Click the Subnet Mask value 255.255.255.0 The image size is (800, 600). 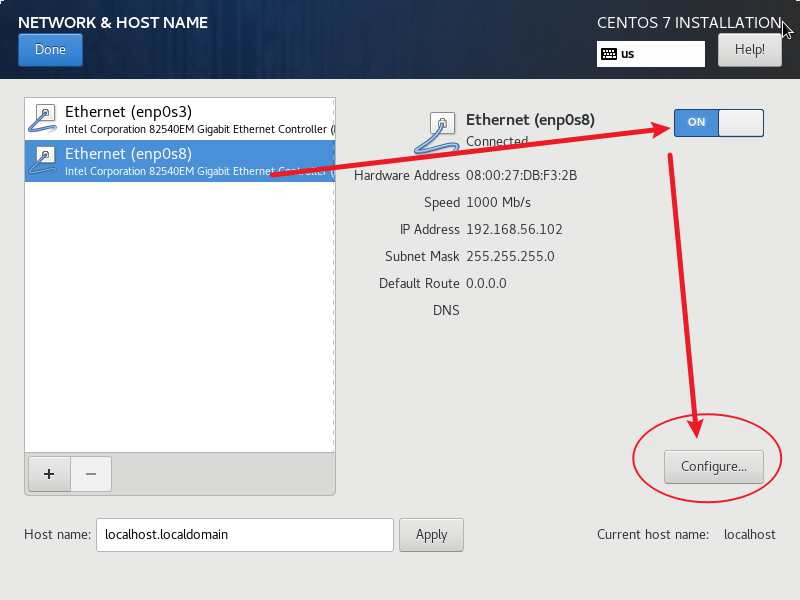coord(510,257)
